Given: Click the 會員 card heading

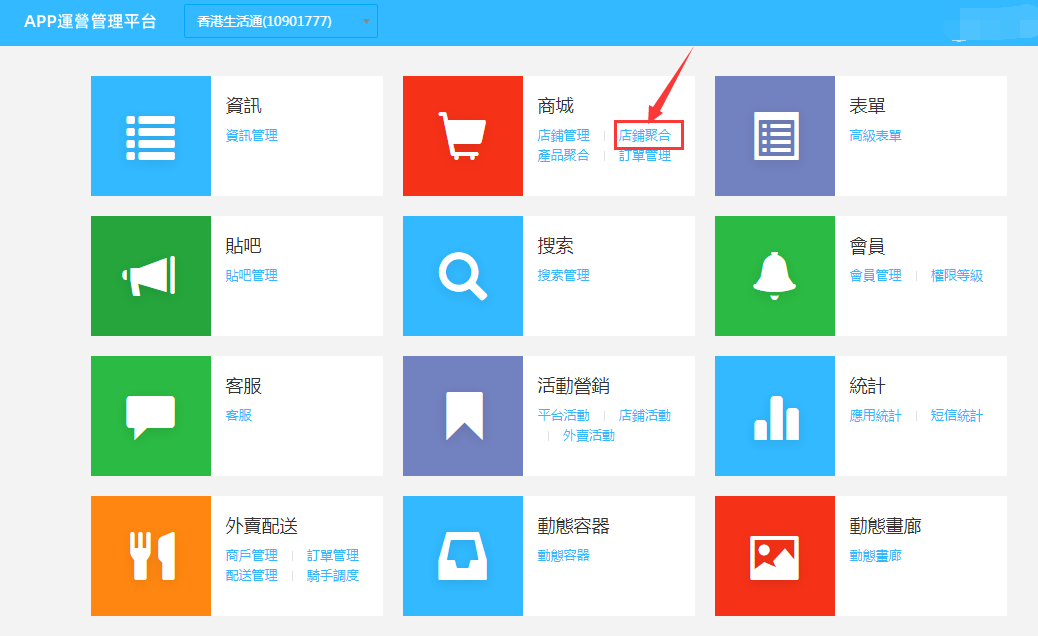Looking at the screenshot, I should (867, 246).
